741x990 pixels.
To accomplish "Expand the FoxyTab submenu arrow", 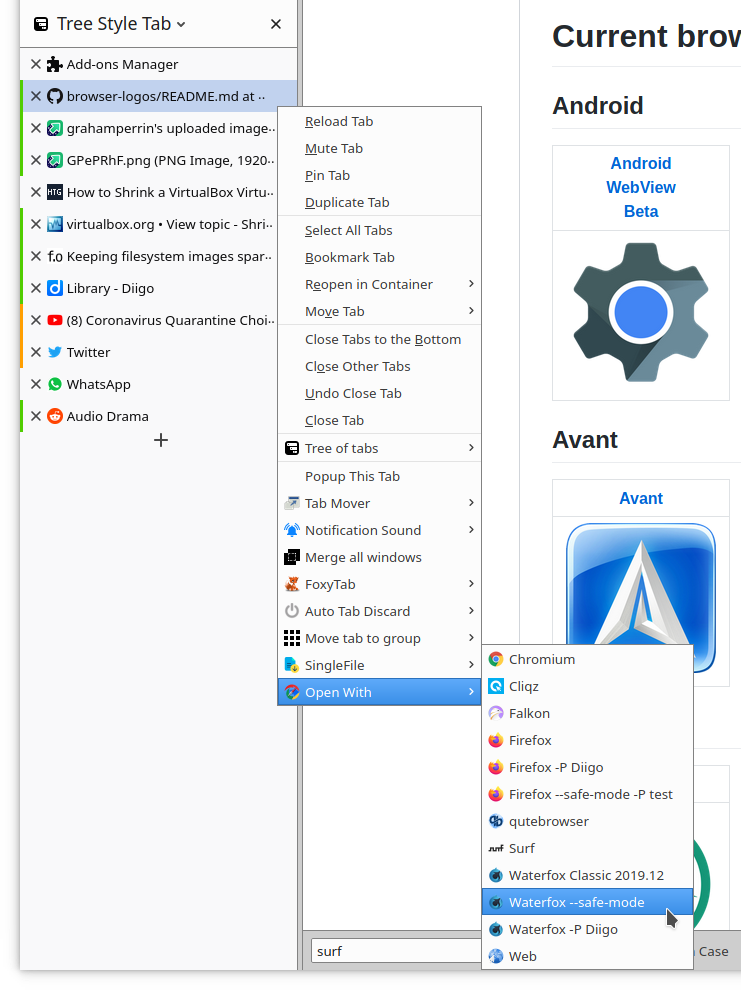I will (x=471, y=583).
